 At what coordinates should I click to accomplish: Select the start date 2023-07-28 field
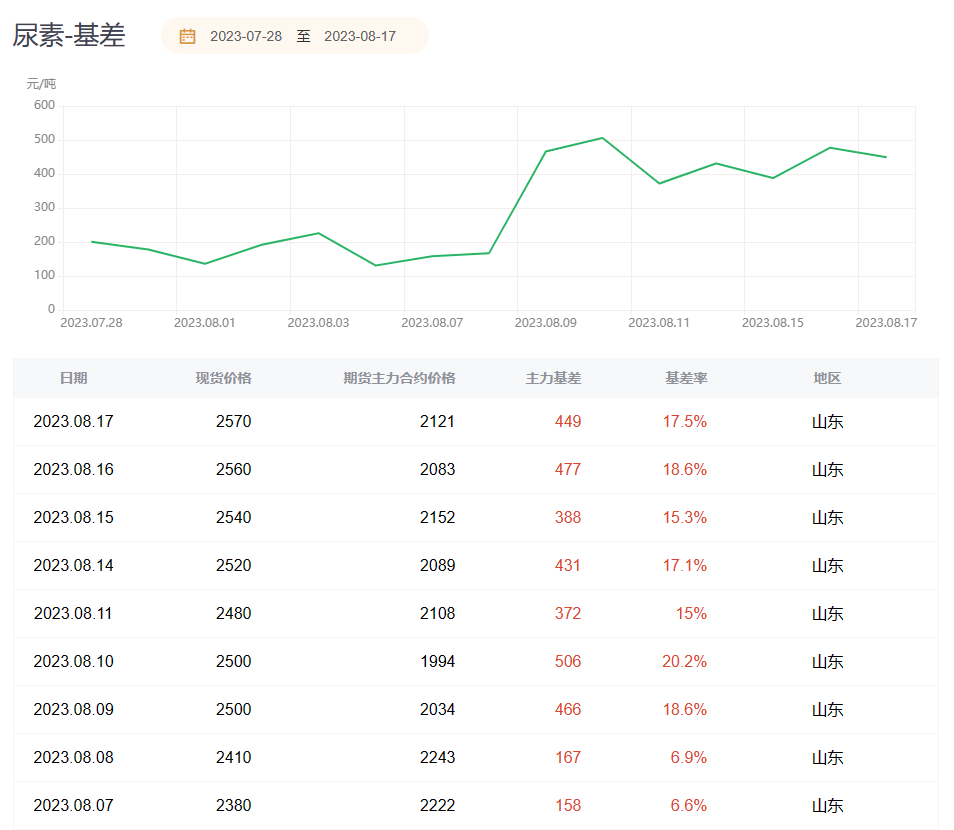(246, 37)
